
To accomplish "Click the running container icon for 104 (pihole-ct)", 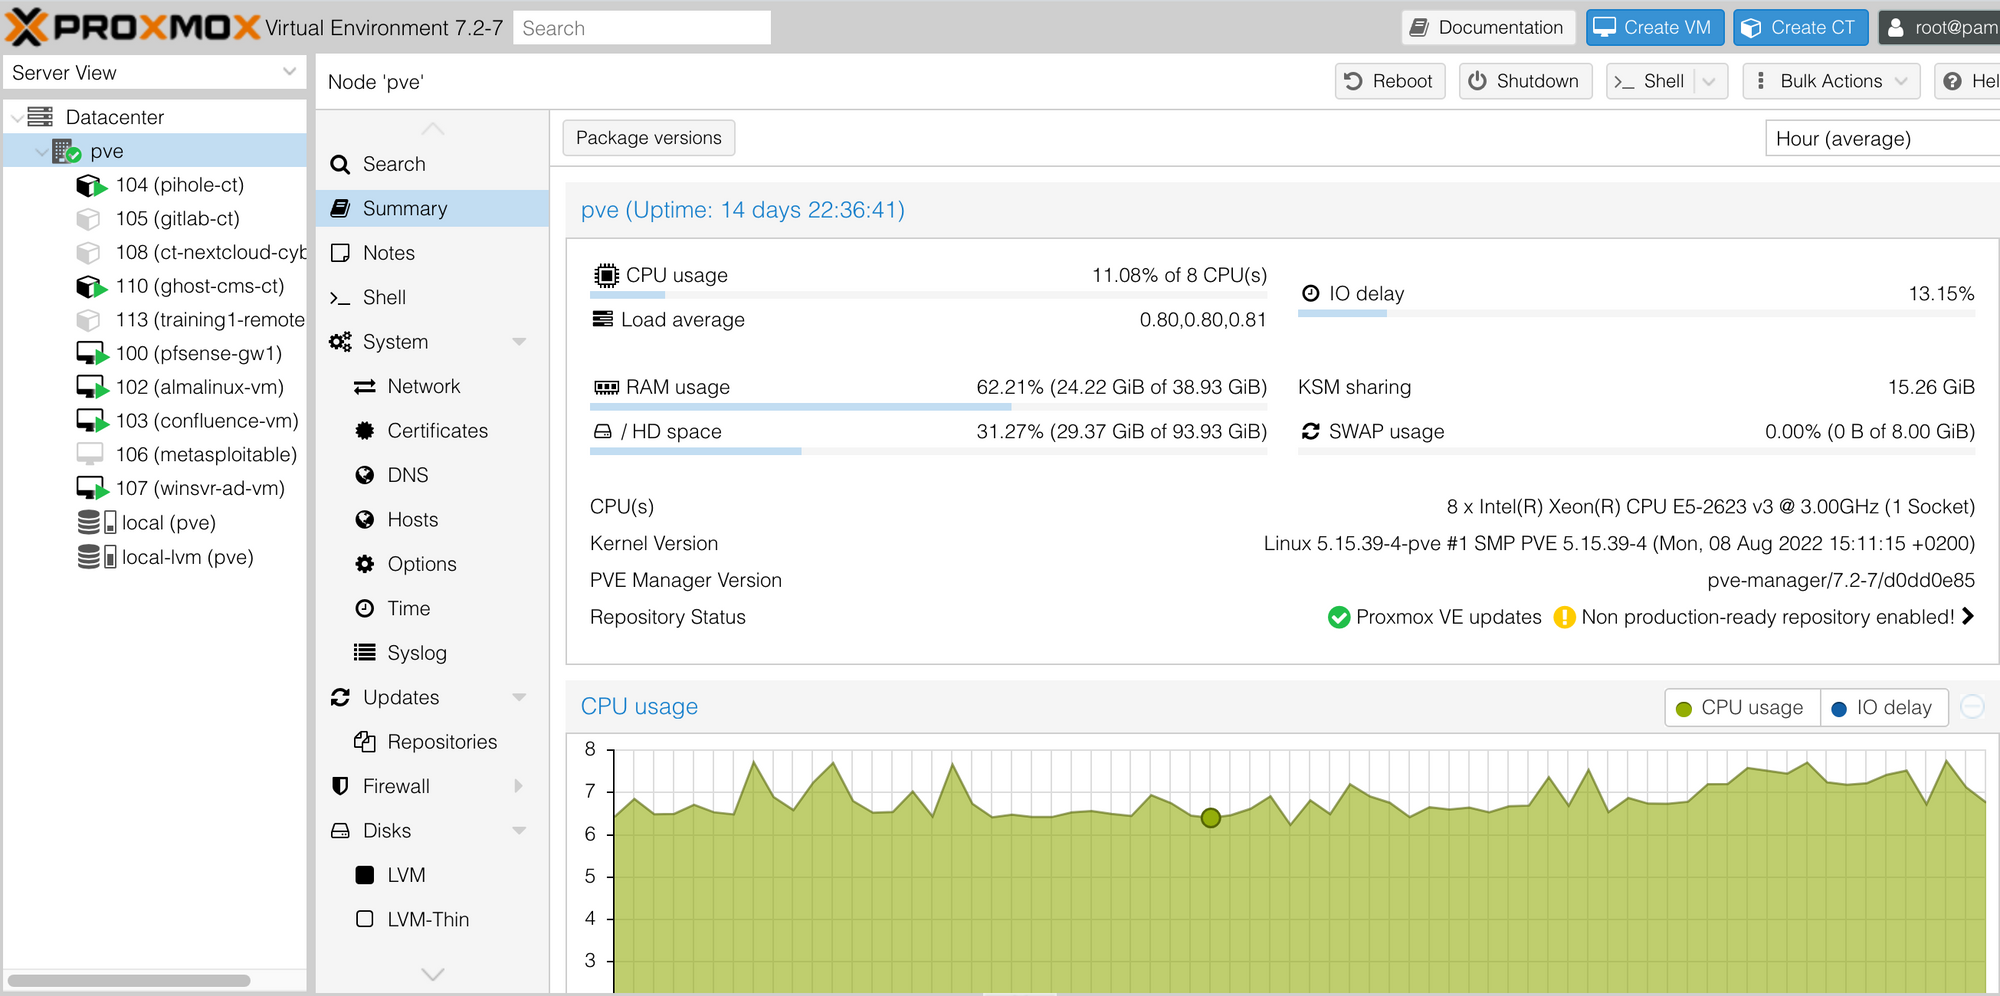I will (91, 186).
